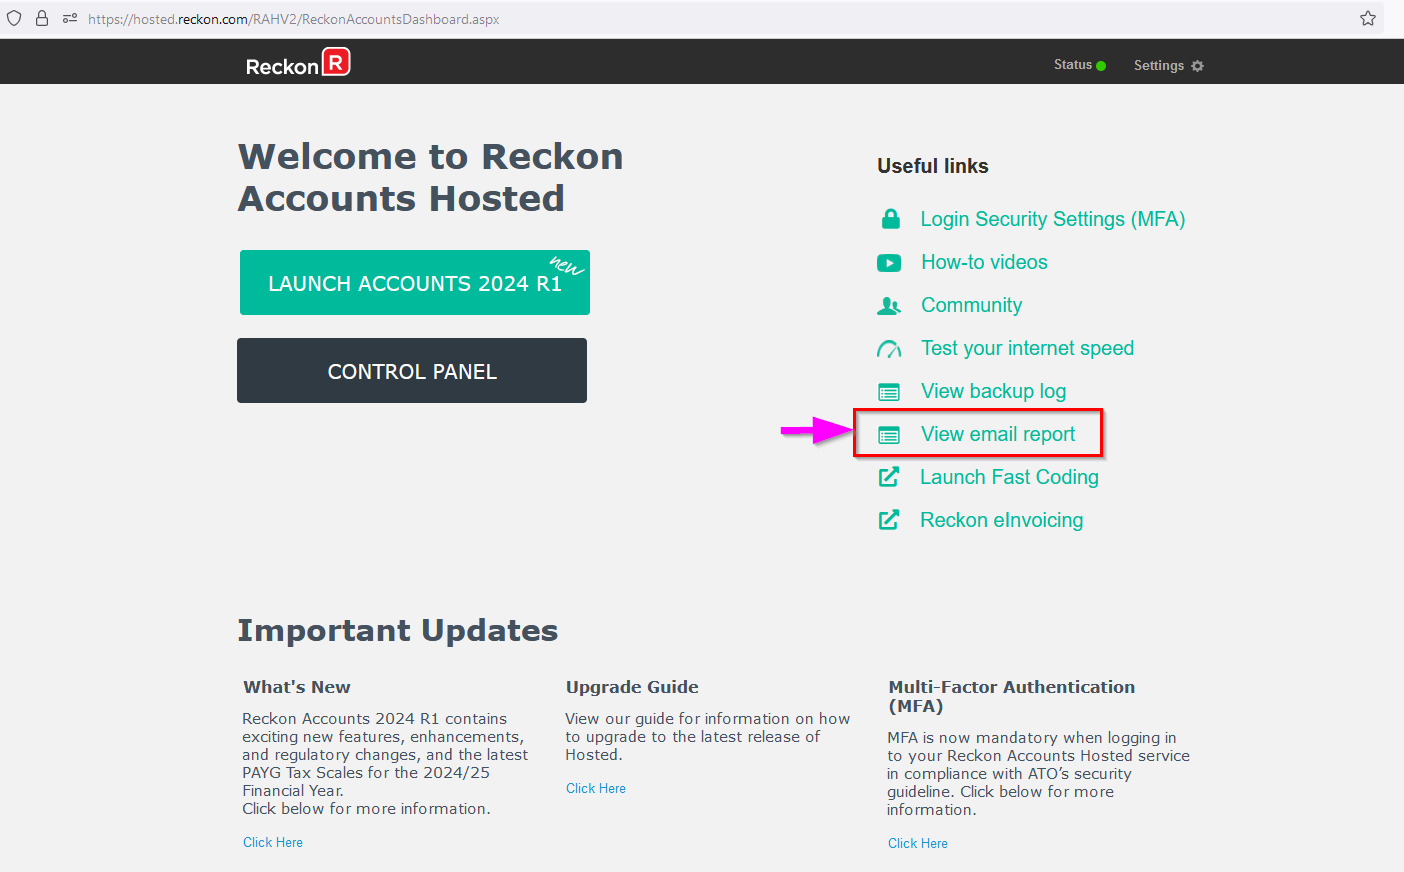Click the browser shield tracking-protection icon
Viewport: 1404px width, 872px height.
click(x=14, y=18)
